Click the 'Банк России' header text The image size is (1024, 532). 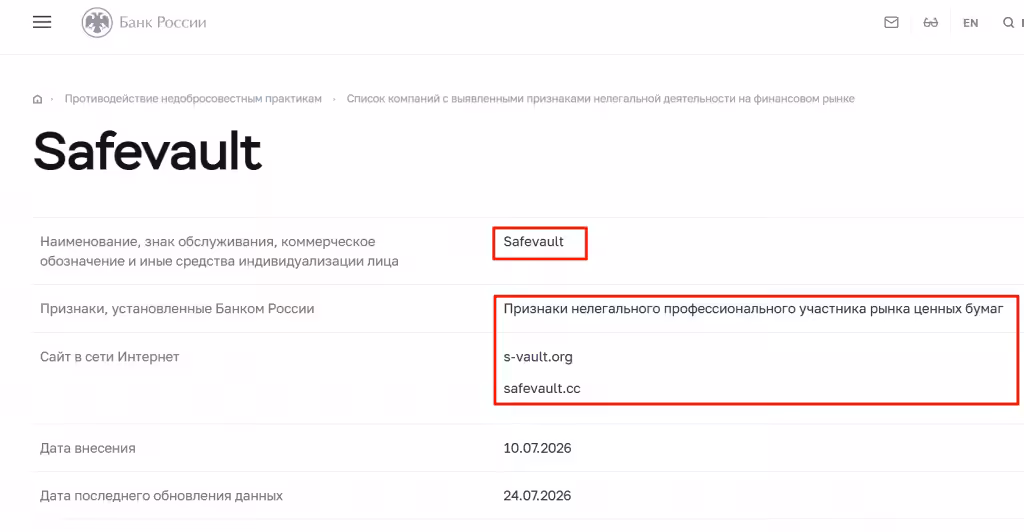163,23
